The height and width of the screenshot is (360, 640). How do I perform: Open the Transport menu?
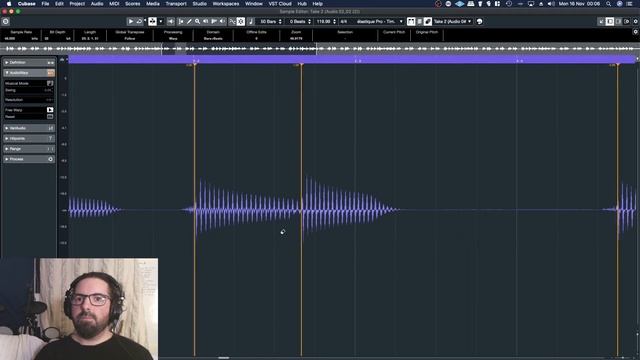(176, 4)
